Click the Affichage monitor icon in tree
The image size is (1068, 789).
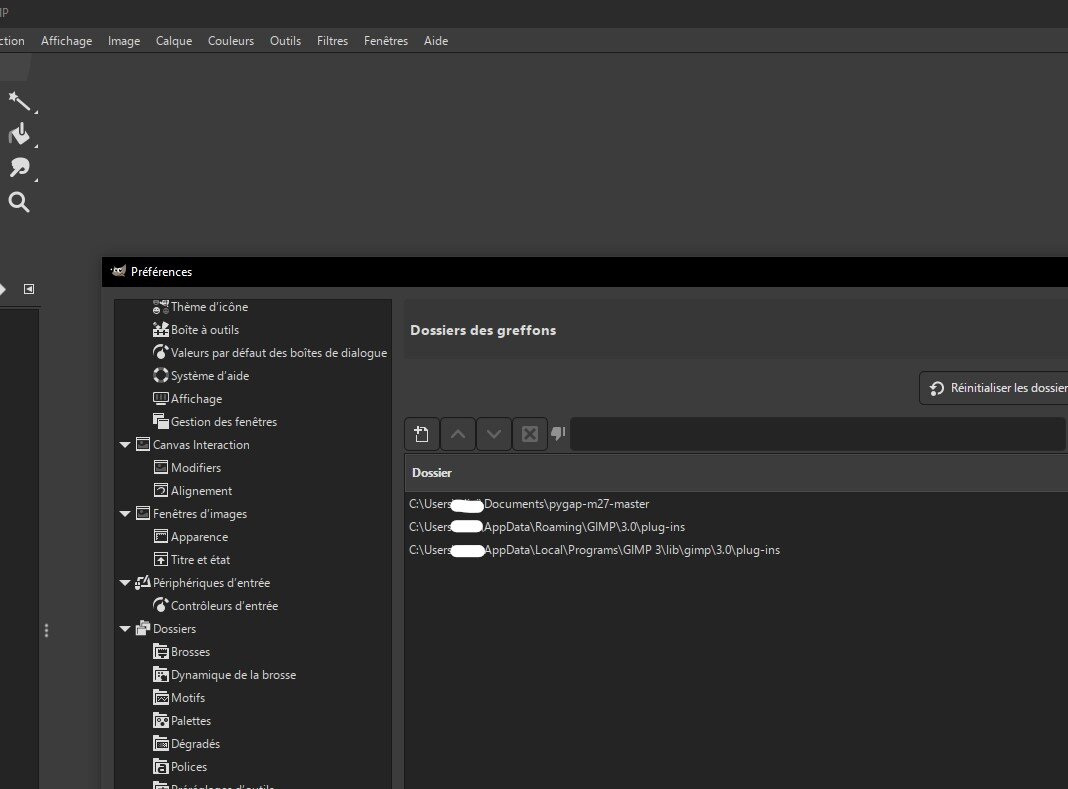(x=161, y=398)
